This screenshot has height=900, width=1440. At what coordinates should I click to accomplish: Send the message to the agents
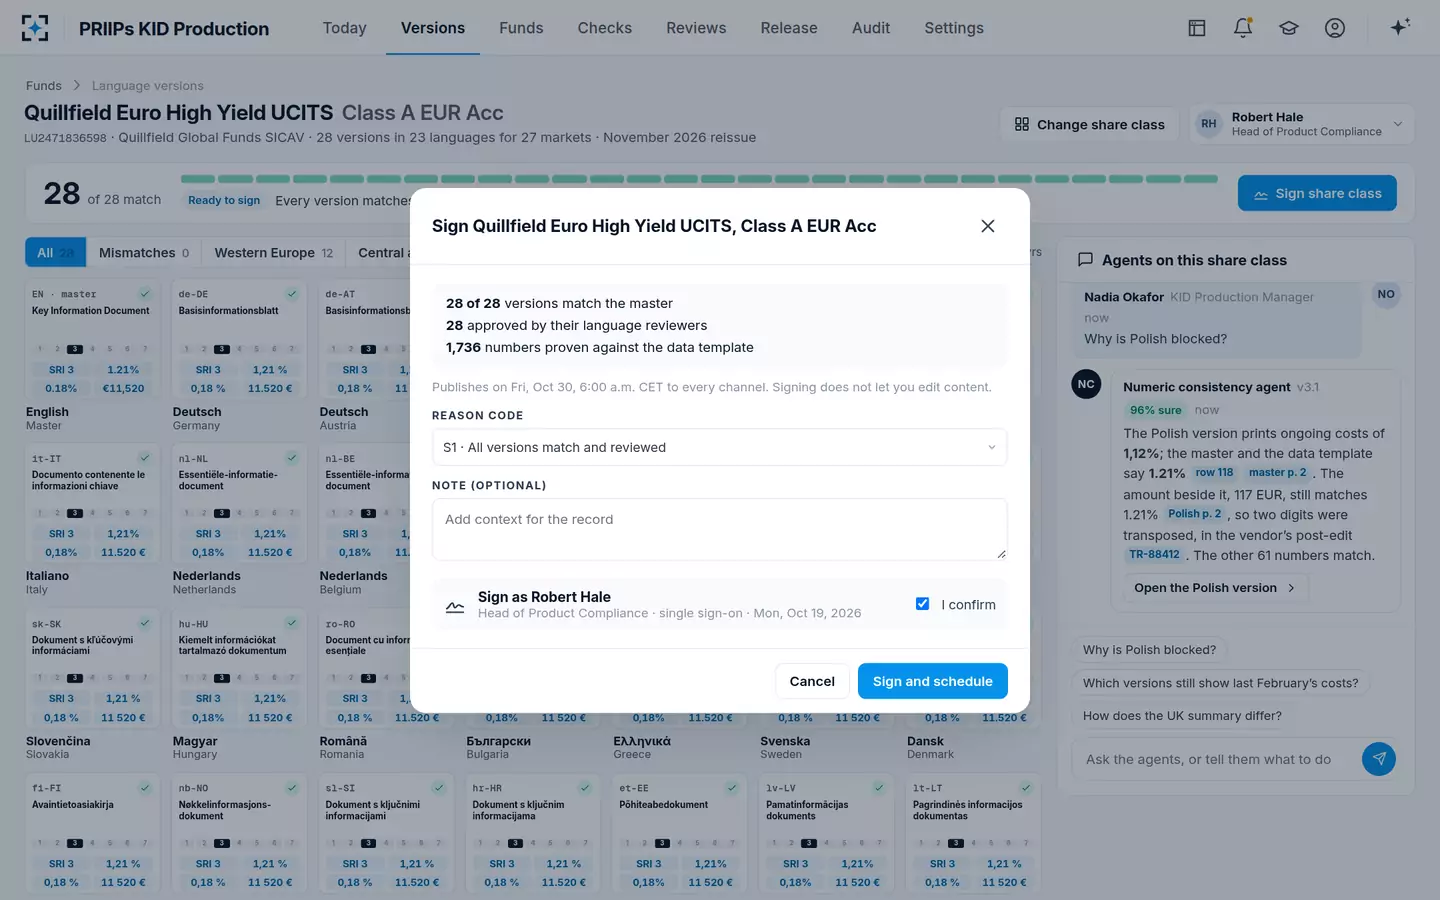[x=1379, y=759]
